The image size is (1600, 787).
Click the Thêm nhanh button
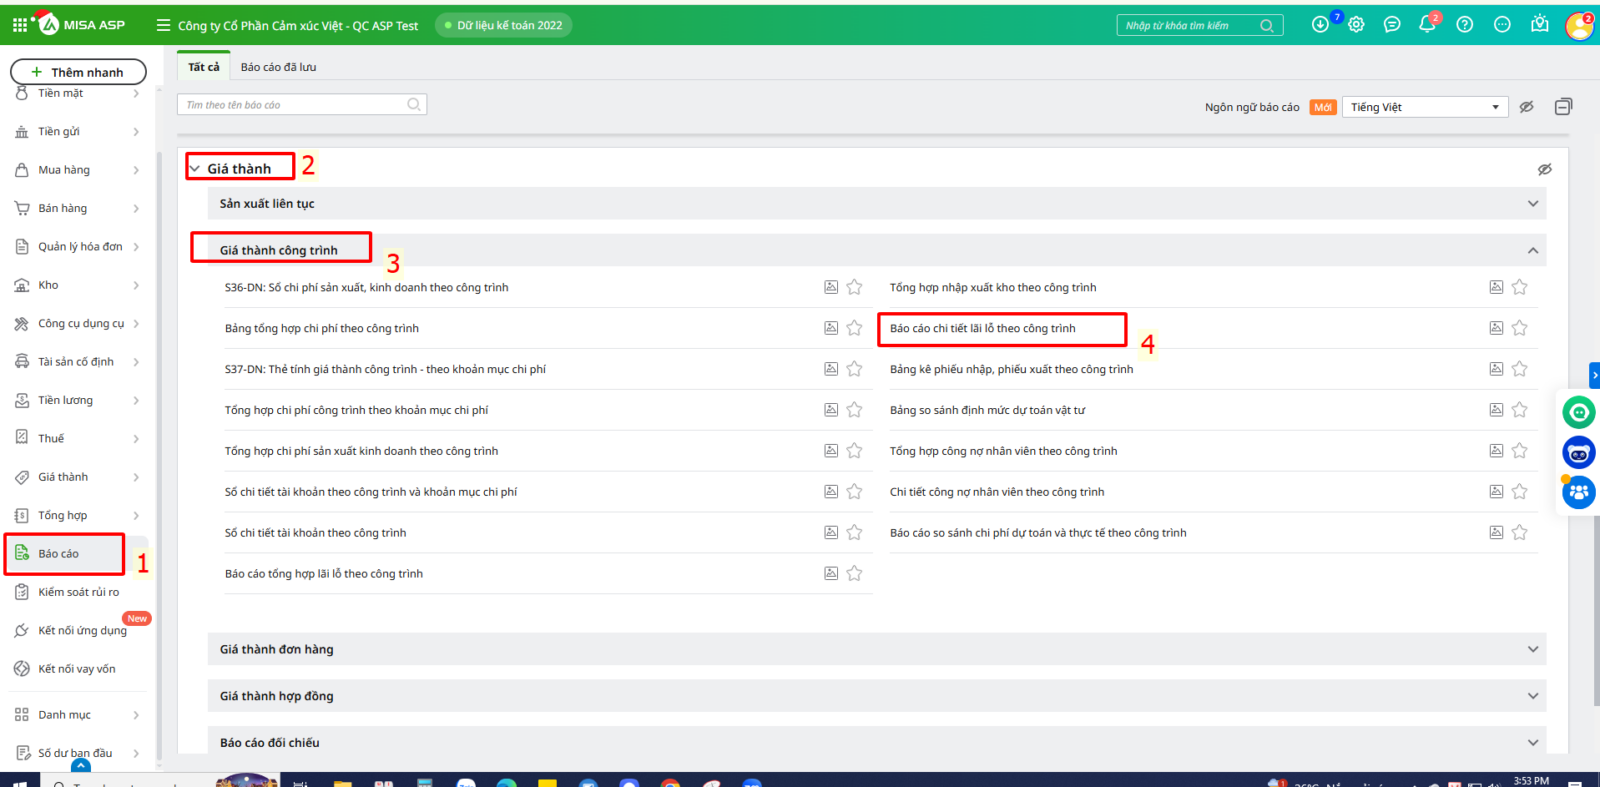pyautogui.click(x=78, y=72)
